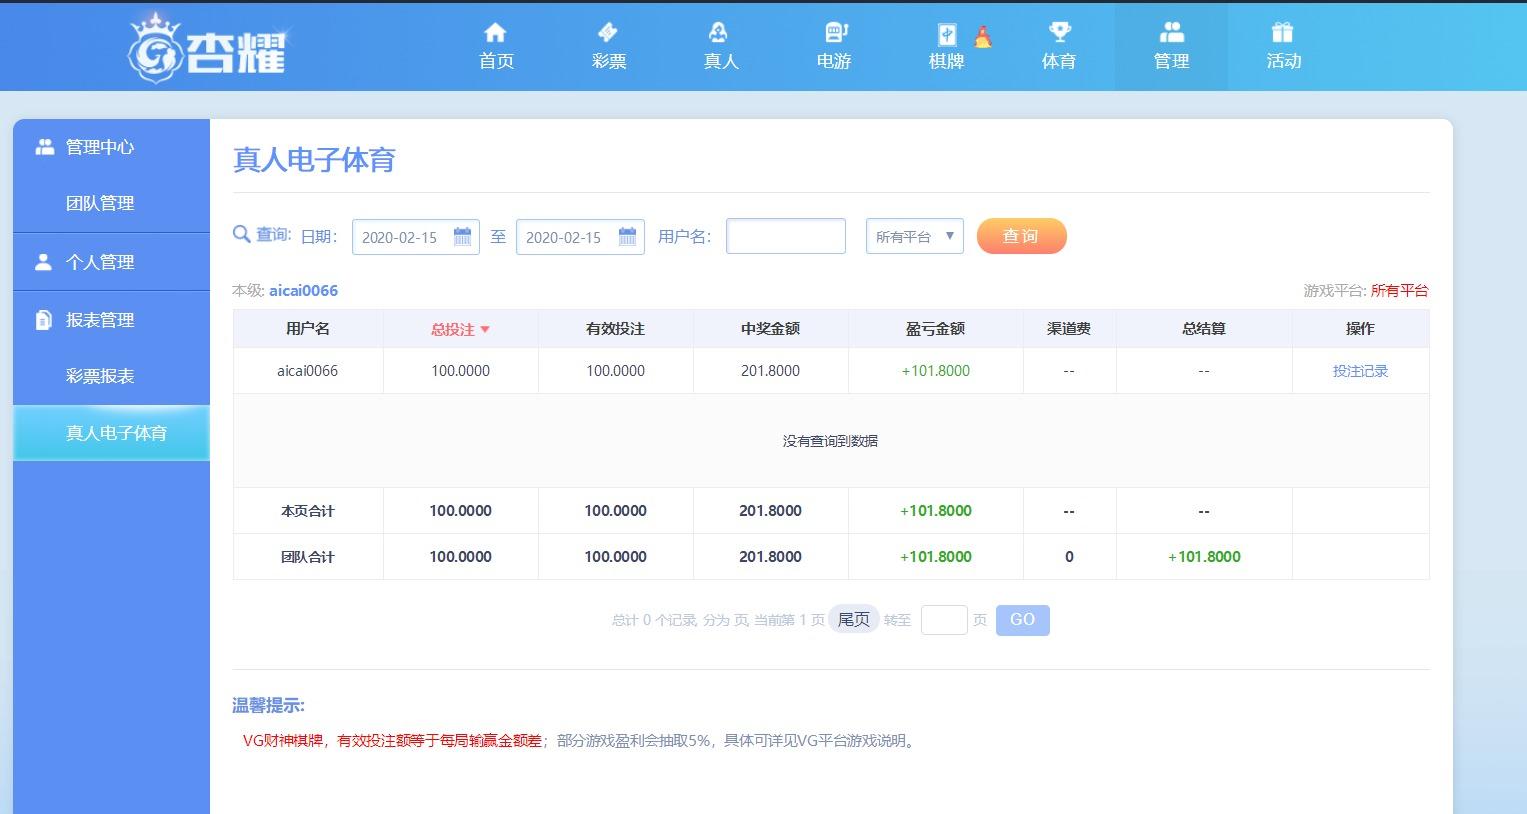Click the orange 查询 search button
The image size is (1527, 814).
pyautogui.click(x=1021, y=236)
